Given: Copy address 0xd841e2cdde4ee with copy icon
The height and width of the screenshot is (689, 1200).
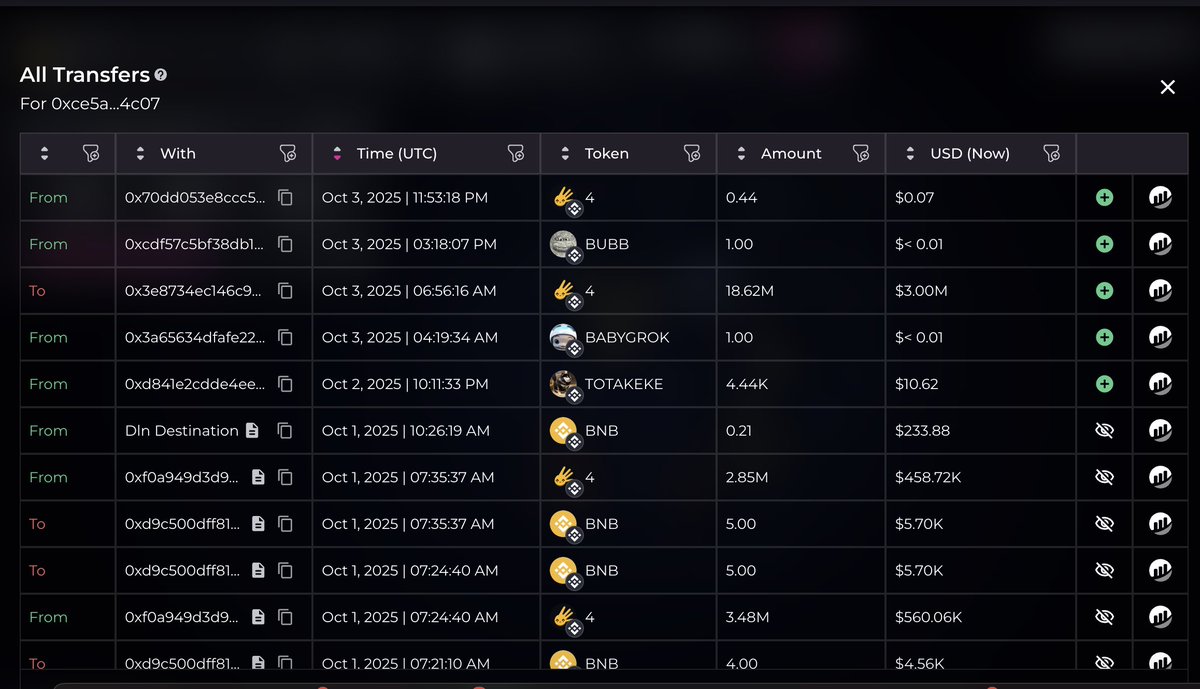Looking at the screenshot, I should (286, 384).
